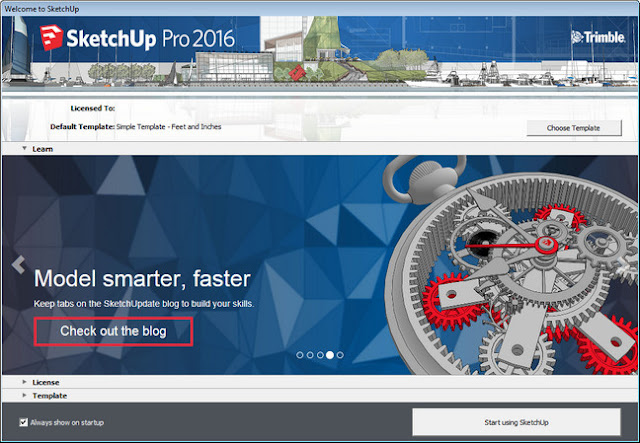
Task: Open Choose Template button
Action: tap(574, 128)
